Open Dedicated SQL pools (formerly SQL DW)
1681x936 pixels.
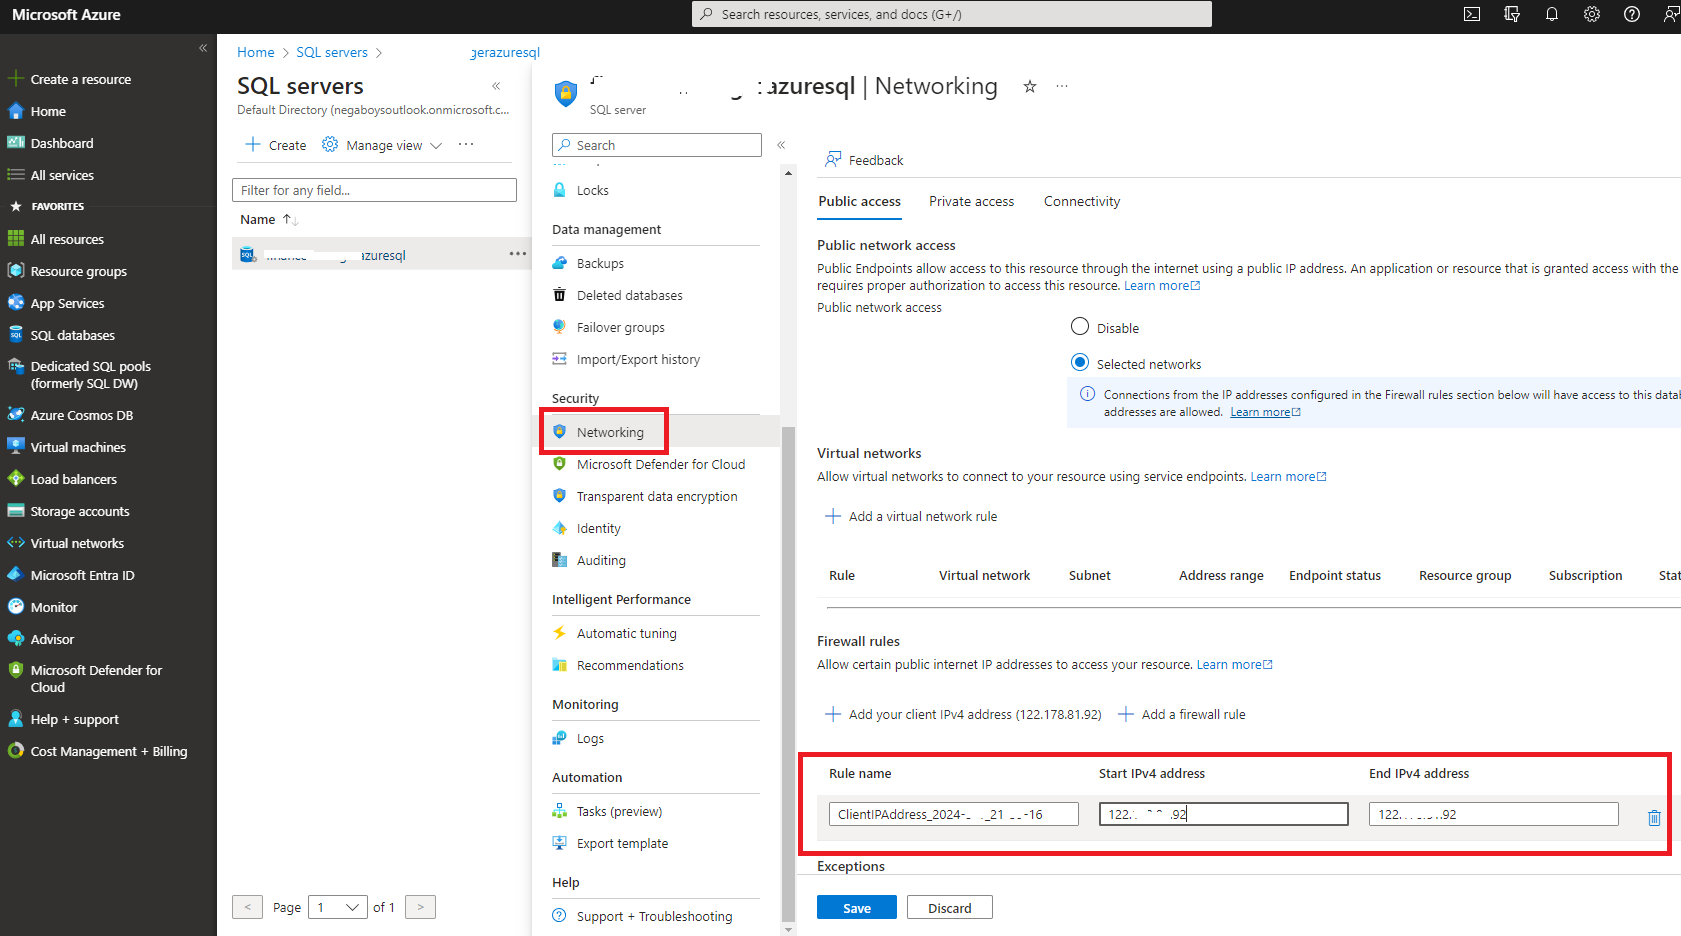click(x=90, y=375)
